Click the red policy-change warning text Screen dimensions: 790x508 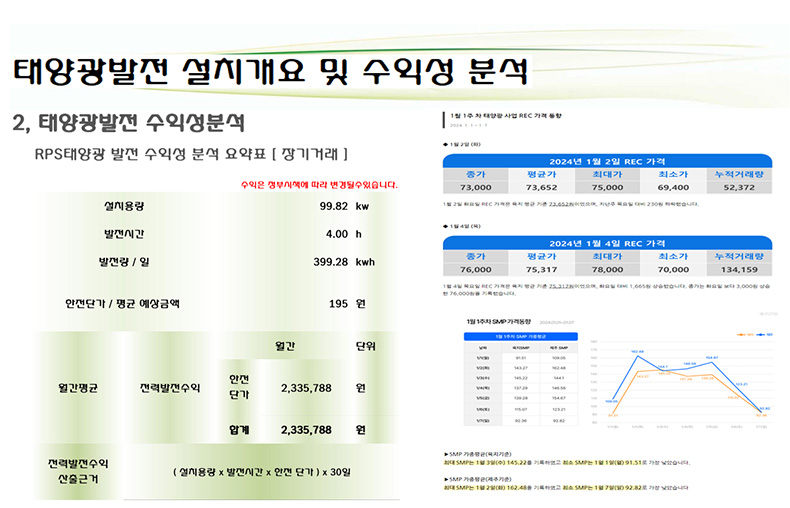[320, 185]
